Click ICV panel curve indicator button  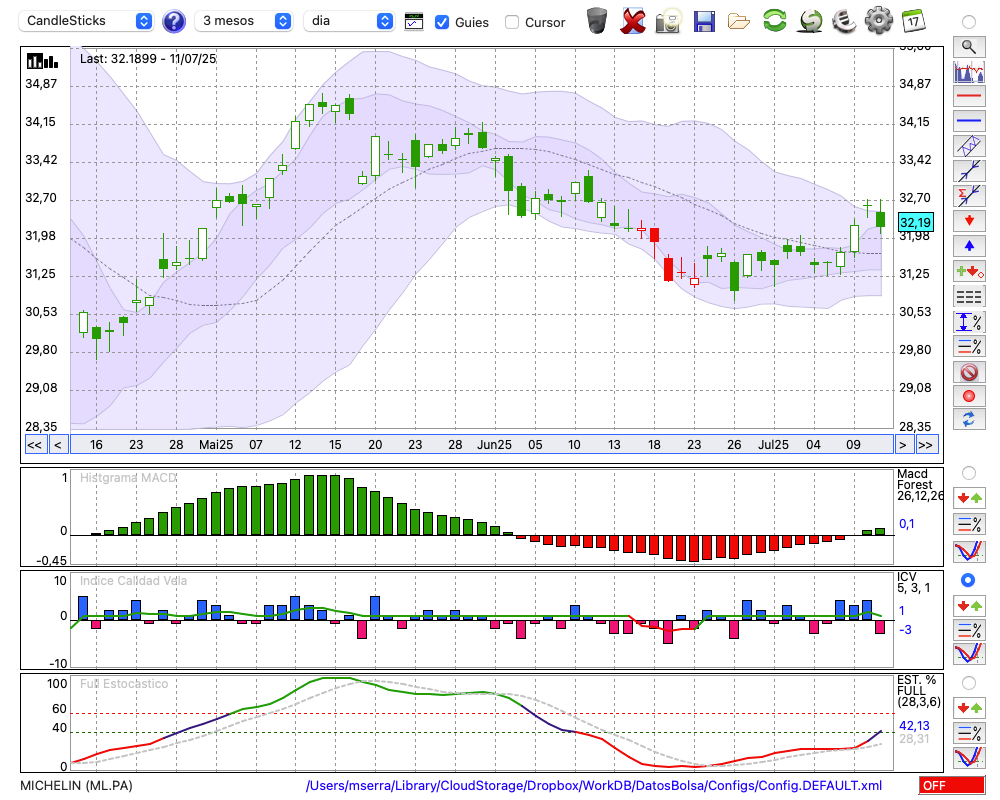coord(969,654)
